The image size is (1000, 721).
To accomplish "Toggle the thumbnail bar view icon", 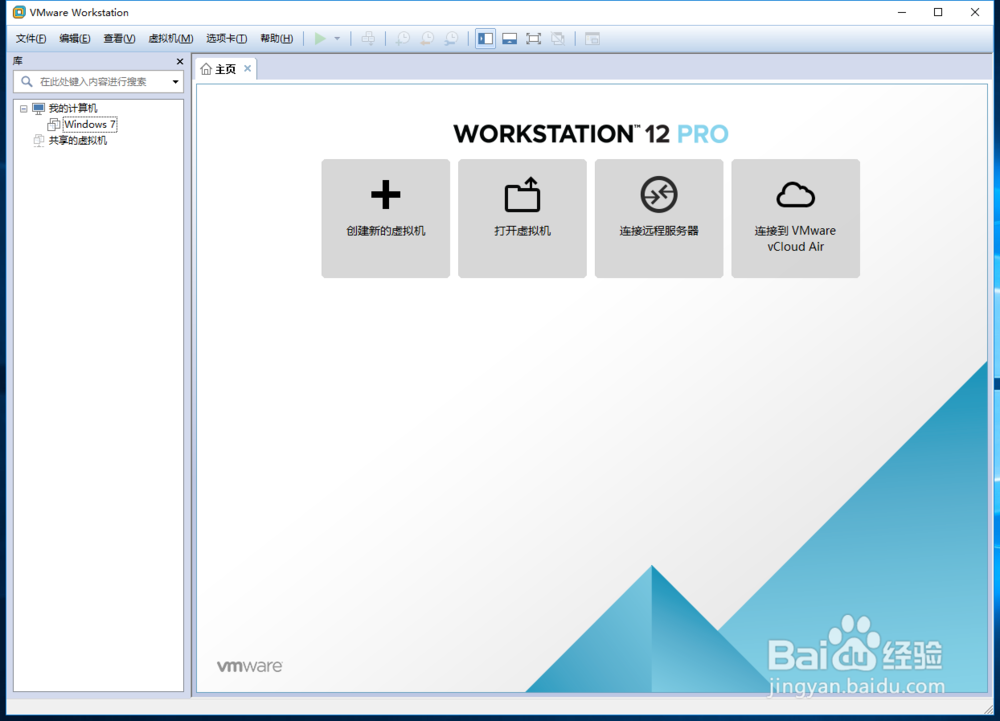I will tap(510, 39).
